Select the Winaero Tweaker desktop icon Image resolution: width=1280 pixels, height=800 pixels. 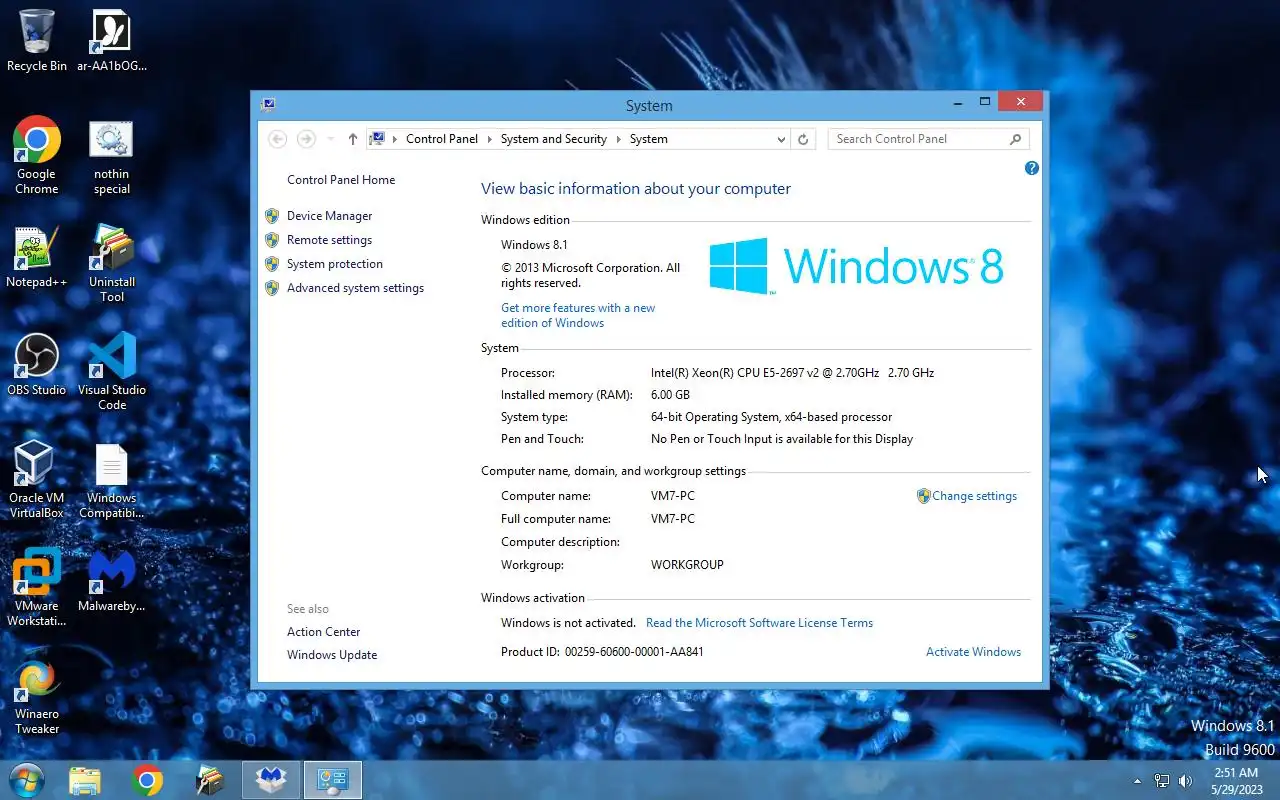[37, 696]
